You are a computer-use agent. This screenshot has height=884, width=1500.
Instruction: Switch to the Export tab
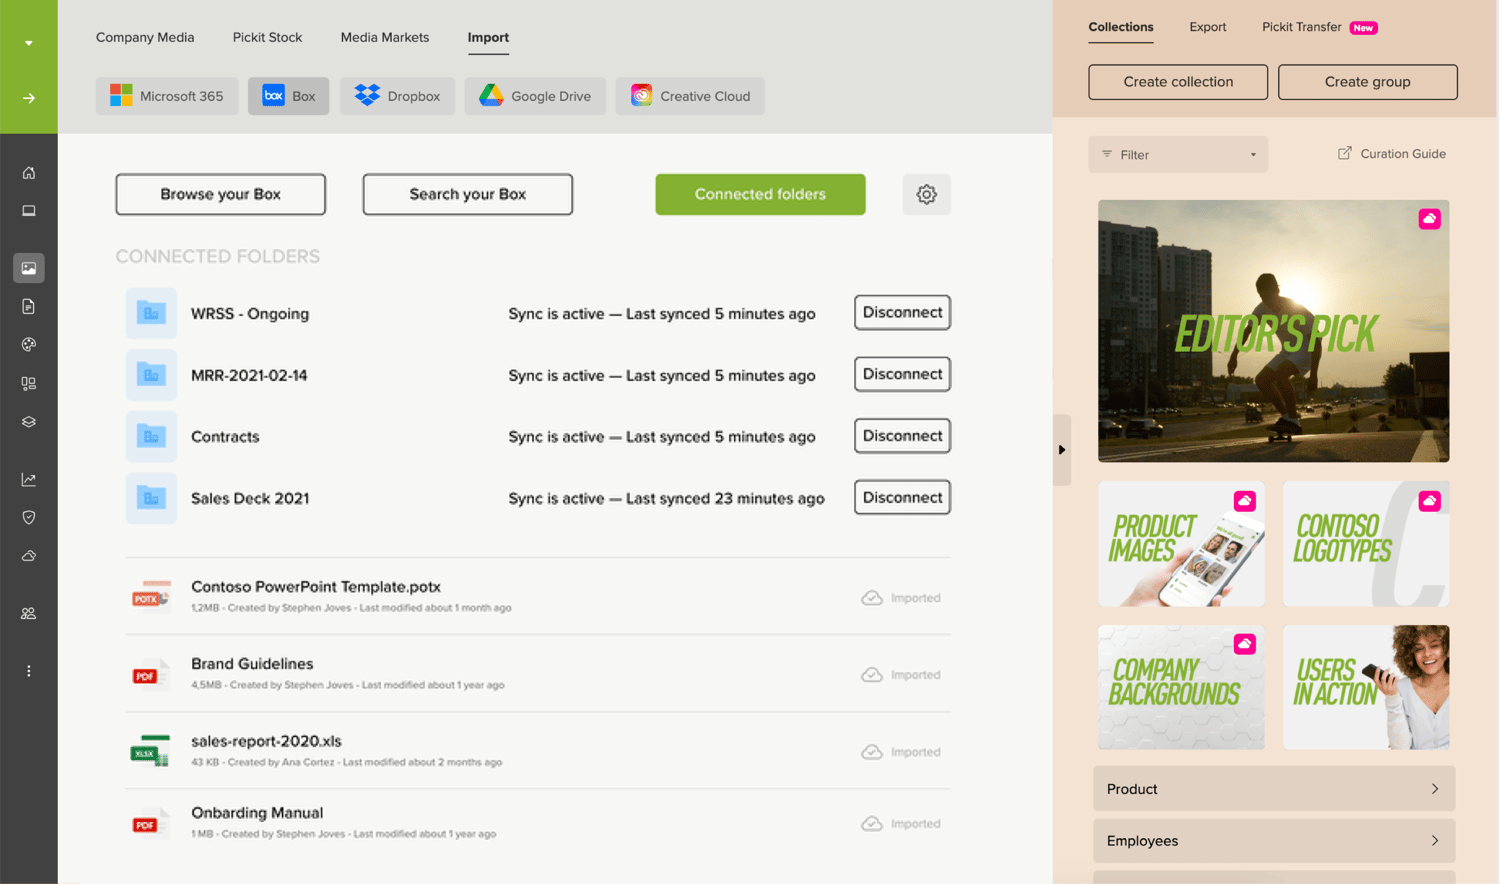click(x=1207, y=27)
